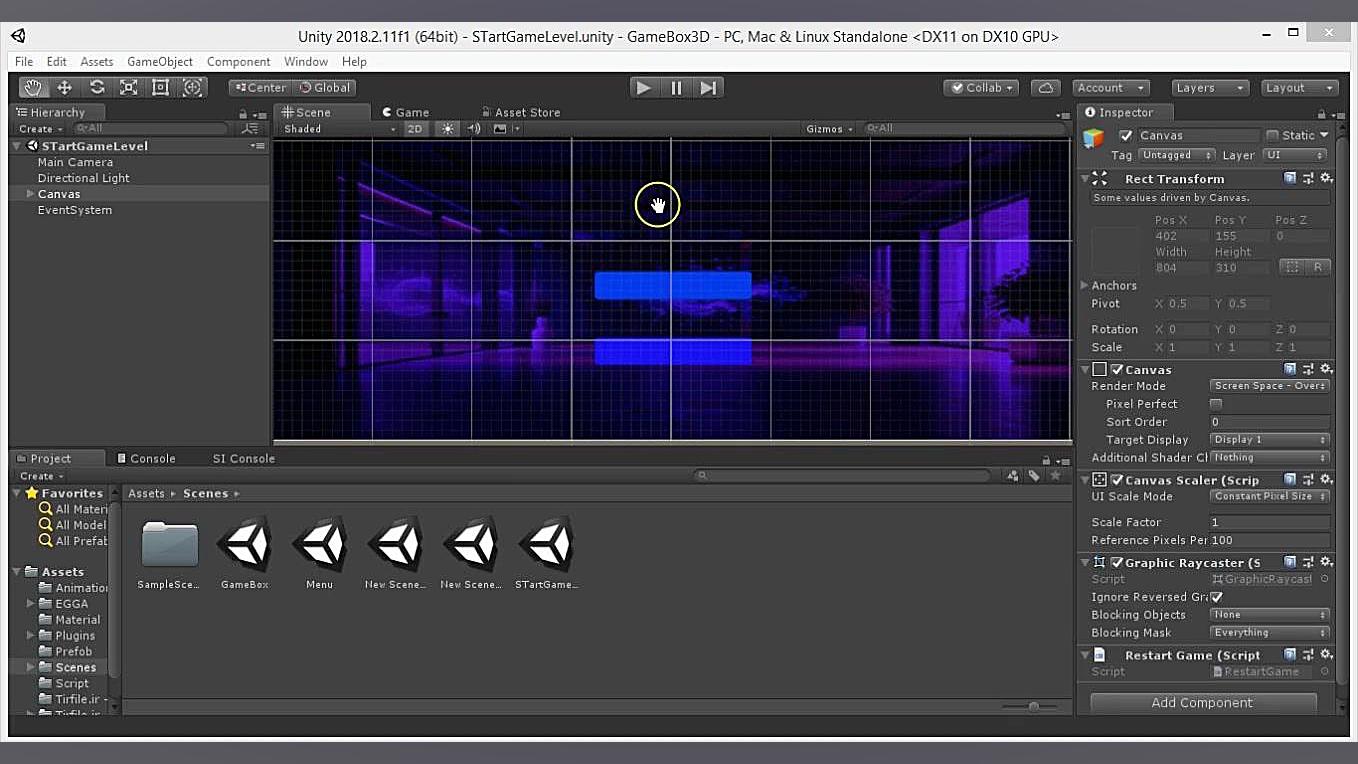The image size is (1358, 764).
Task: Open the Canvas component gear menu
Action: click(x=1326, y=370)
